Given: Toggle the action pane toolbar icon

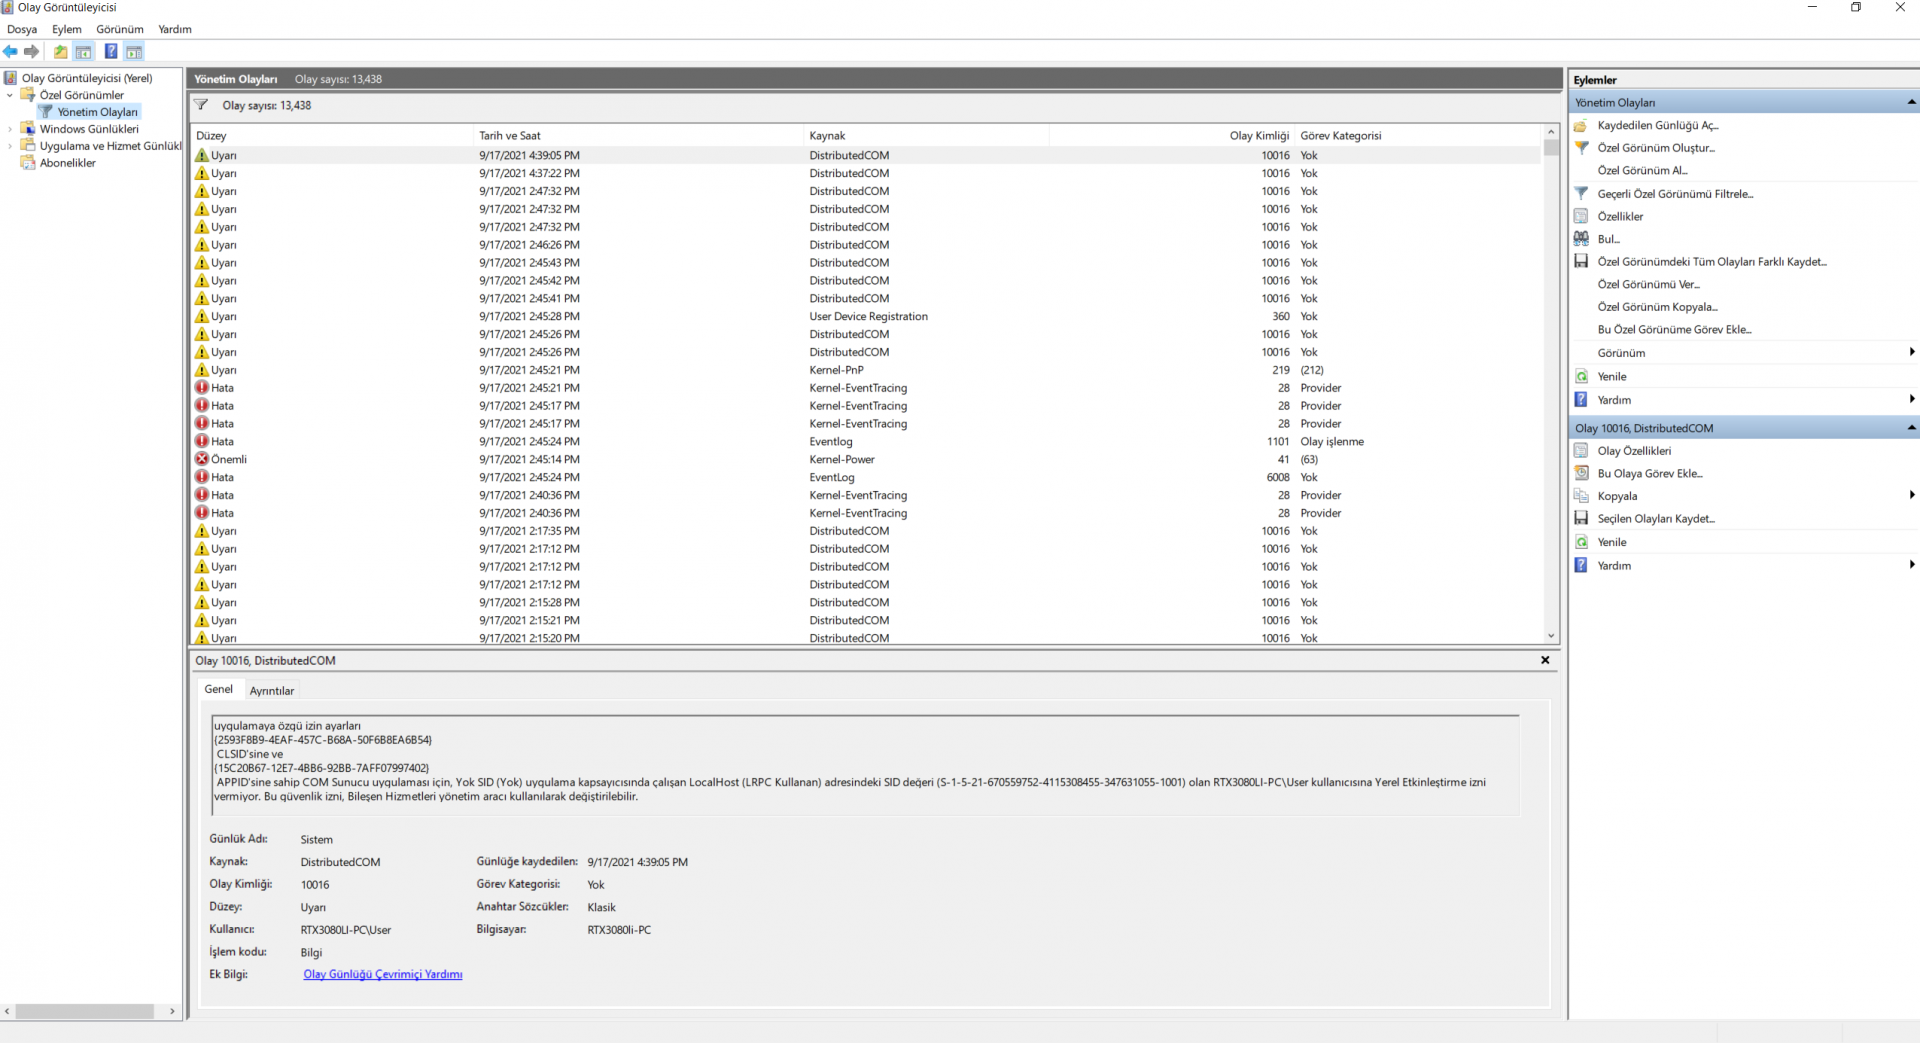Looking at the screenshot, I should click(134, 51).
